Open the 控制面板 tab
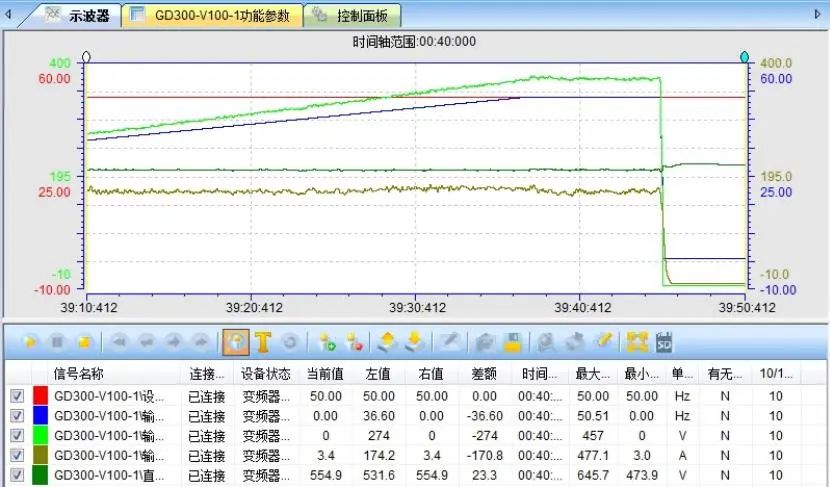 coord(355,16)
